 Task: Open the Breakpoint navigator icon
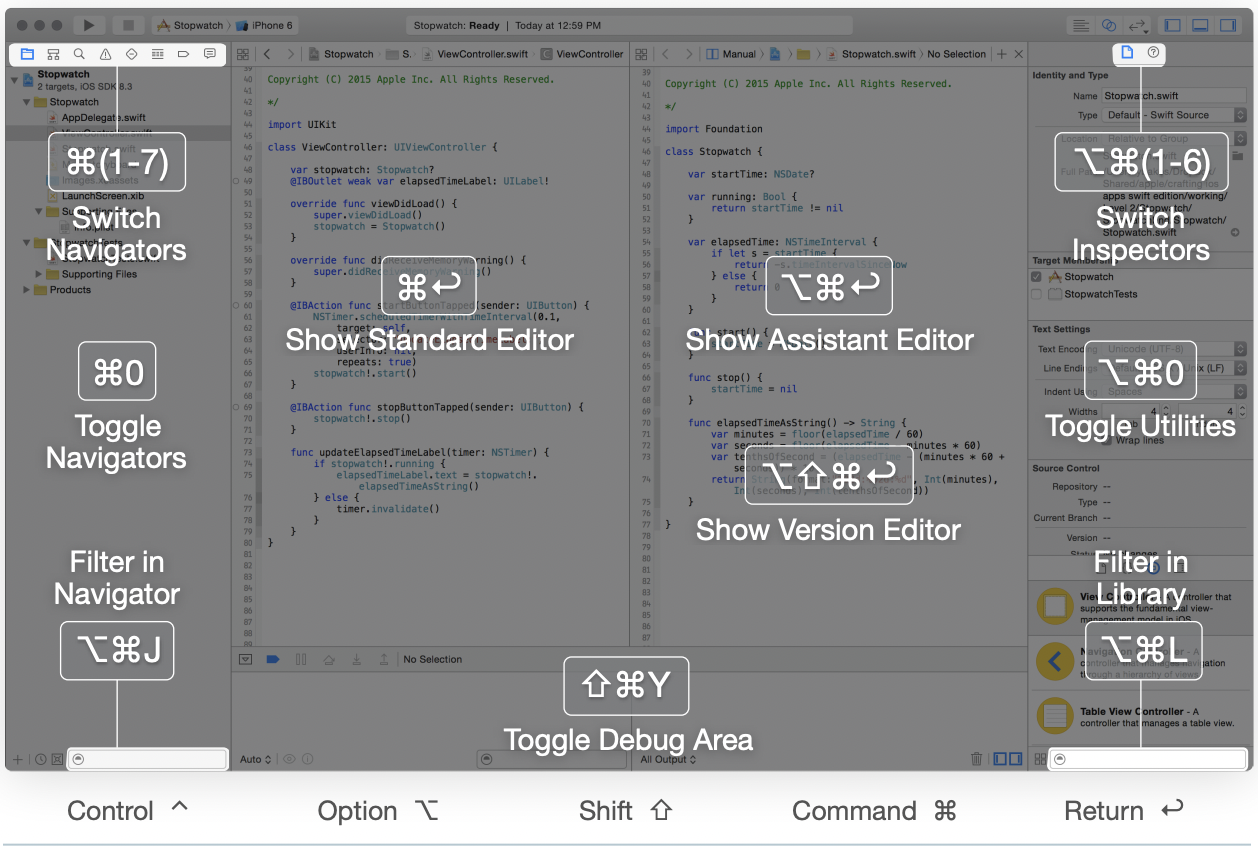184,54
